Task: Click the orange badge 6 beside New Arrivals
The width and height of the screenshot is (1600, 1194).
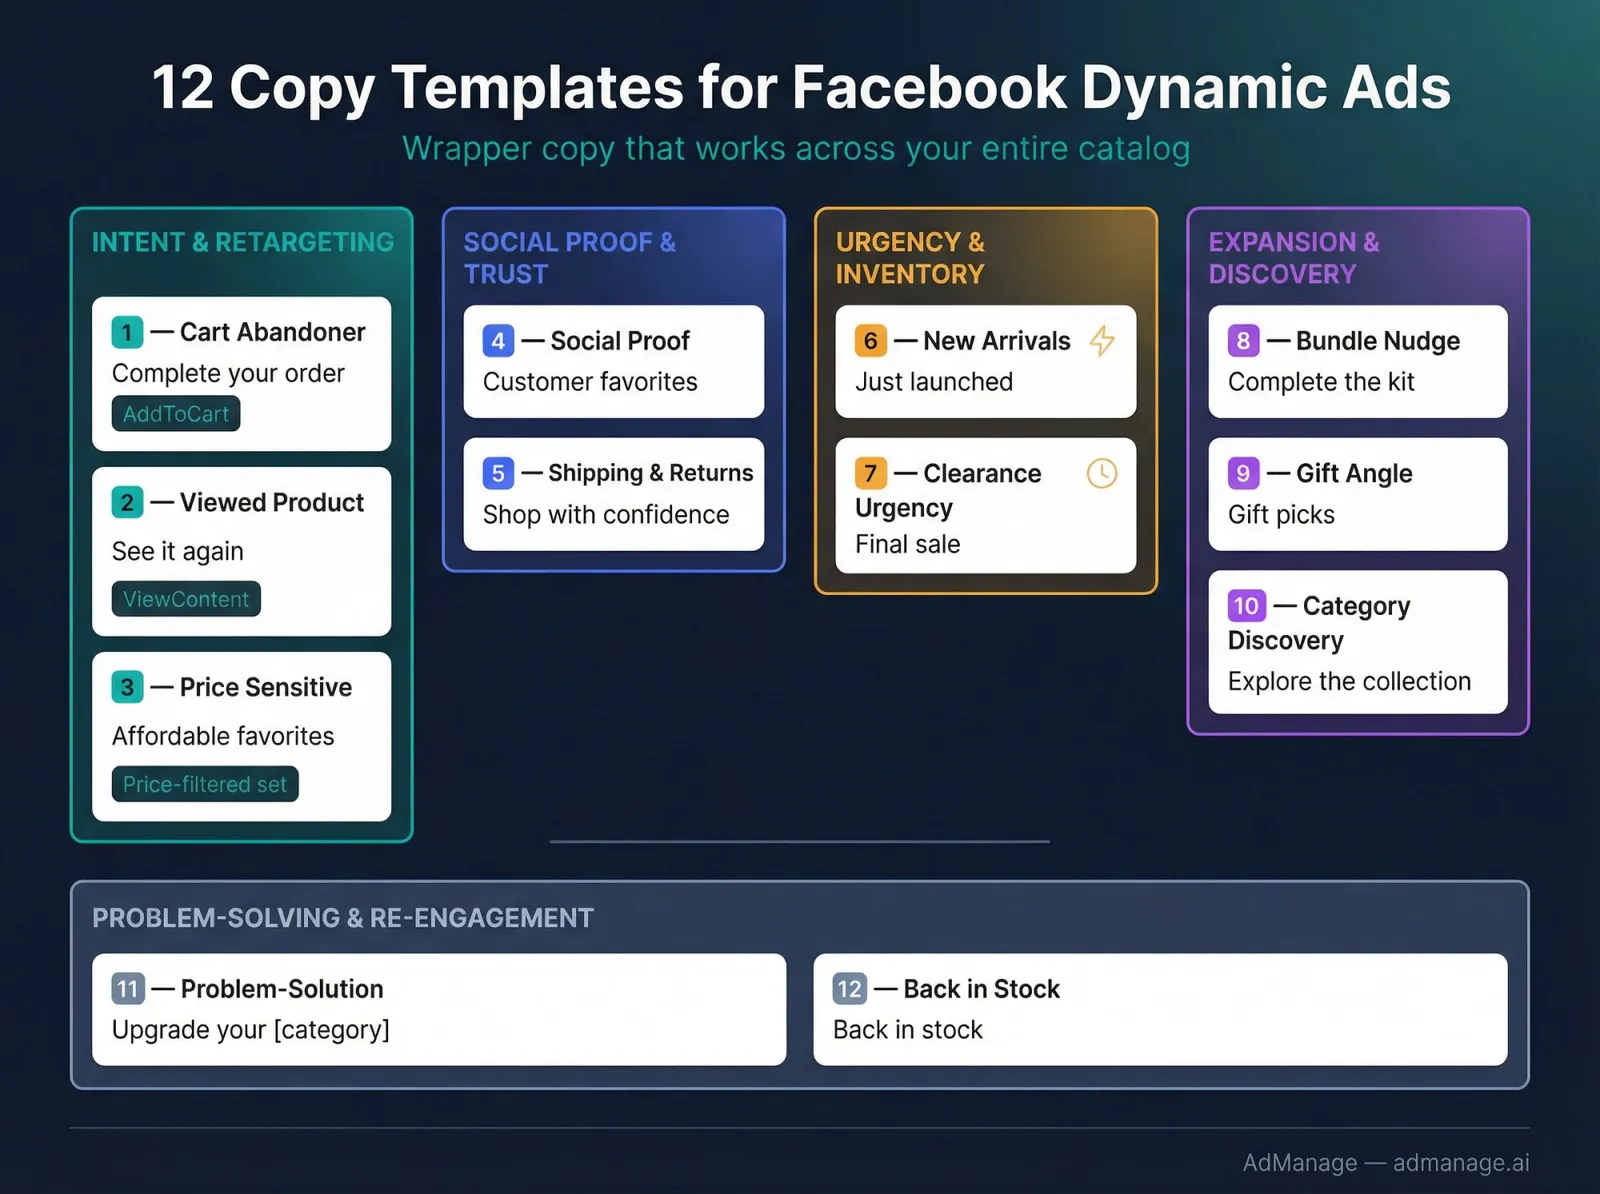Action: click(x=871, y=341)
